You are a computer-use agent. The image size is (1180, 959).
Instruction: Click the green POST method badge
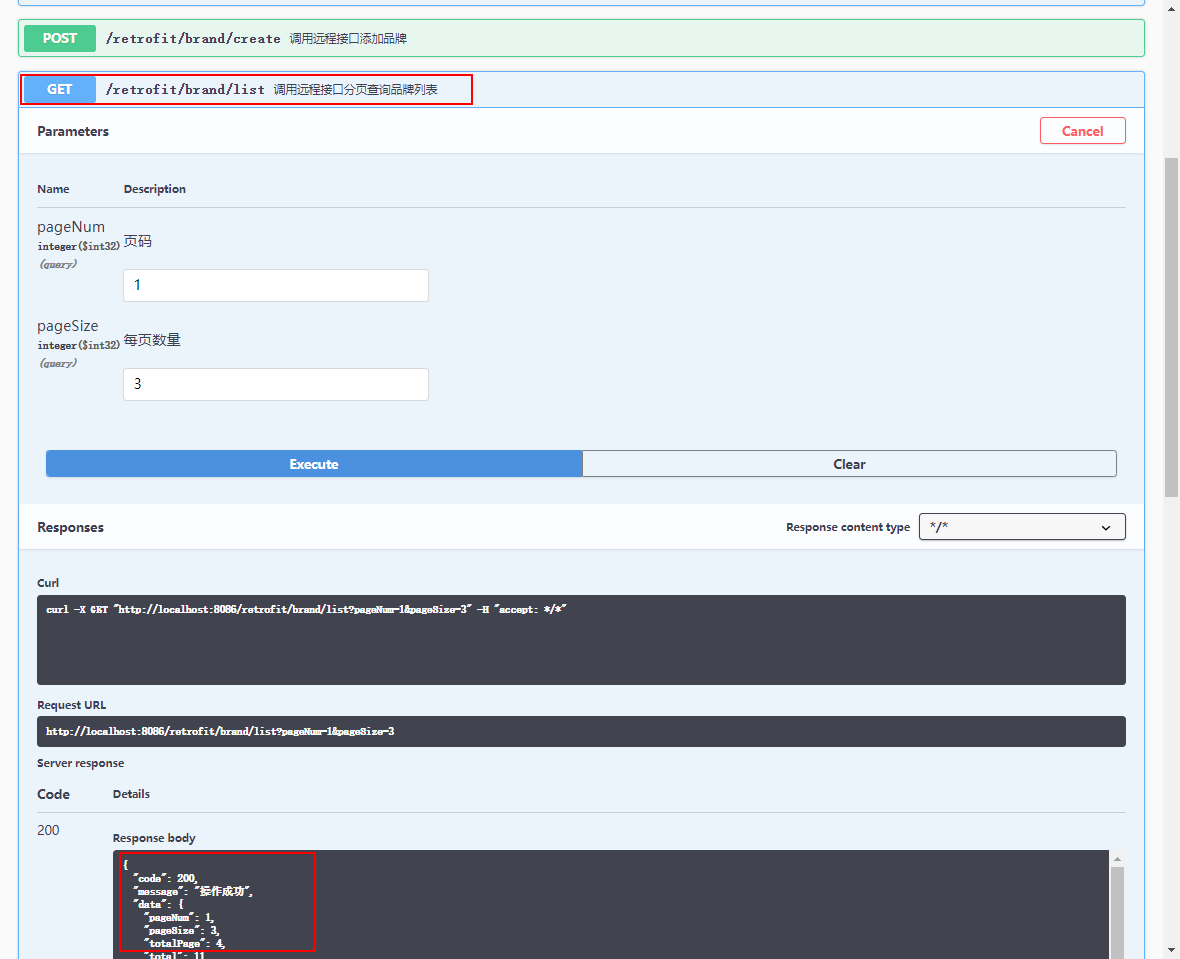pyautogui.click(x=59, y=38)
